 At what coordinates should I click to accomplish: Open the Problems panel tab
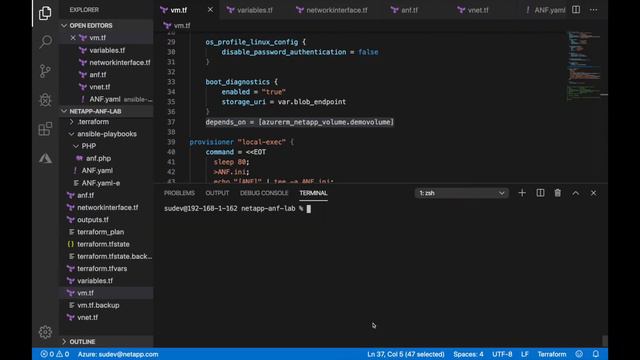[179, 193]
